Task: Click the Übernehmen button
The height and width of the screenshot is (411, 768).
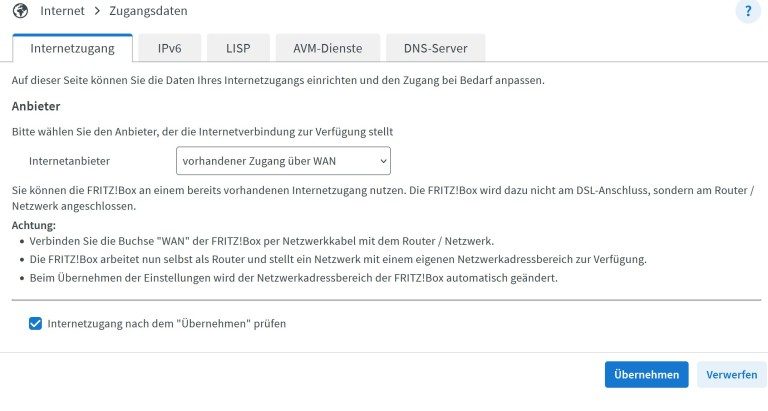Action: (x=647, y=374)
